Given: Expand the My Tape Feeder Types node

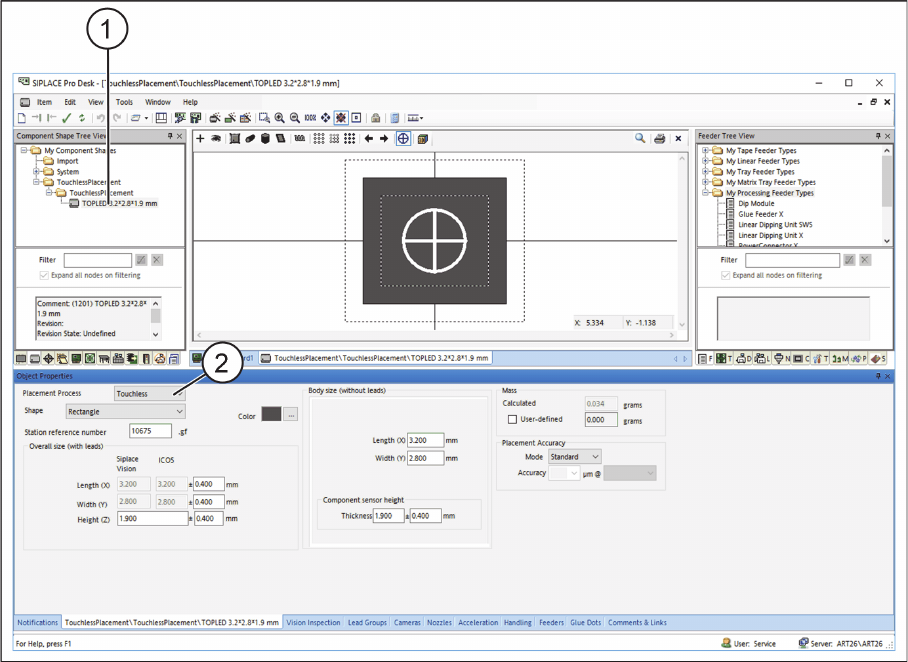Looking at the screenshot, I should pyautogui.click(x=706, y=151).
